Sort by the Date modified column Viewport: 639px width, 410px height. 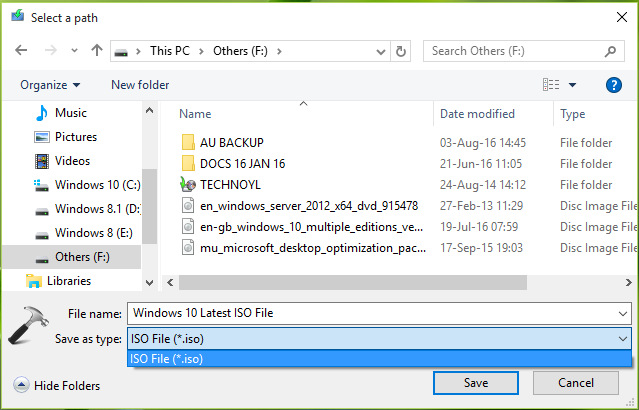point(477,114)
